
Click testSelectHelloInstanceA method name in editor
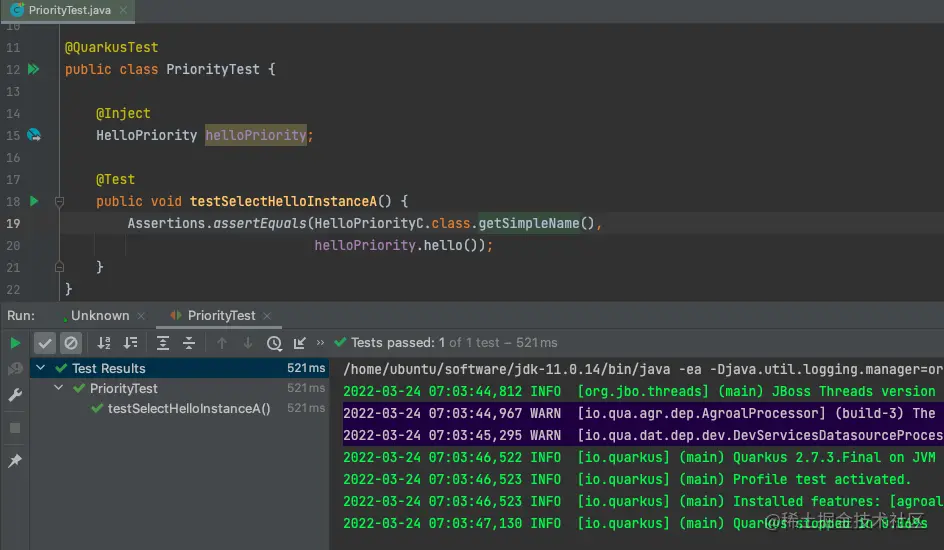tap(283, 202)
